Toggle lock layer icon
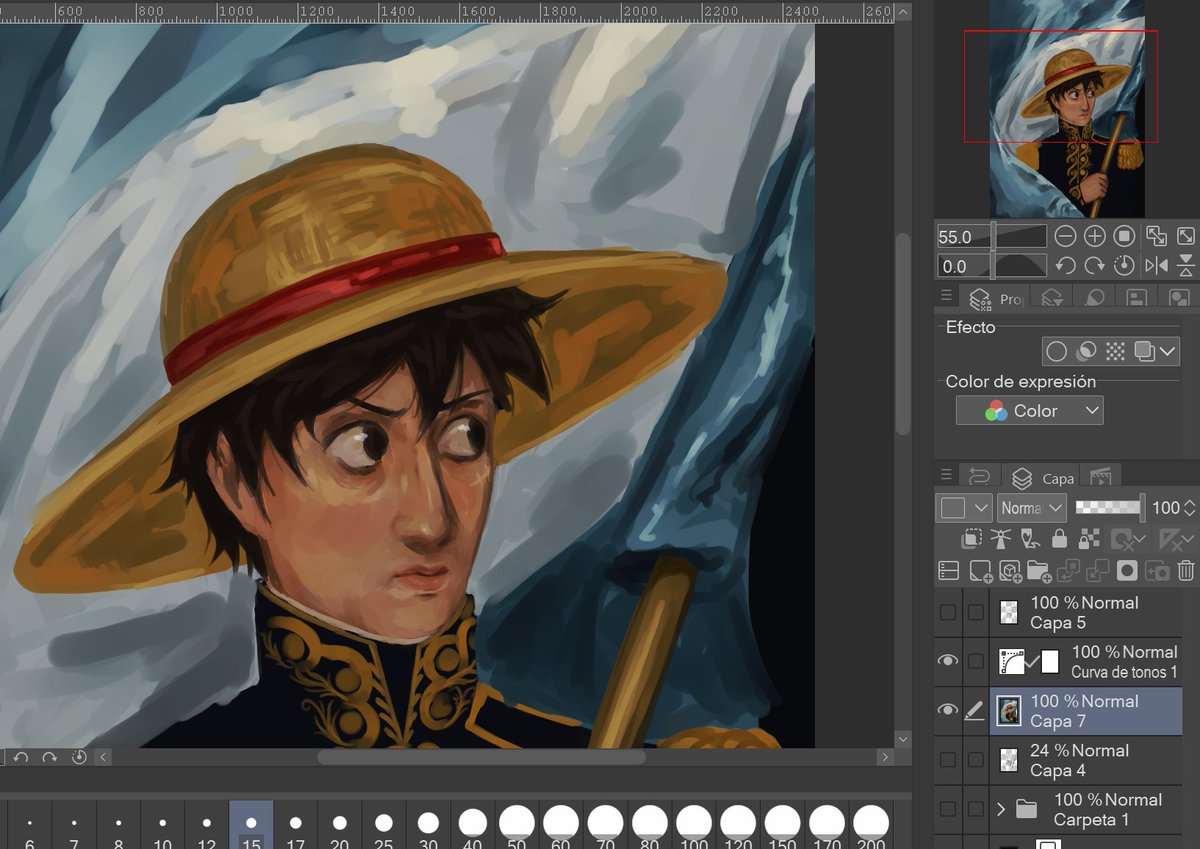The height and width of the screenshot is (849, 1200). point(1059,540)
